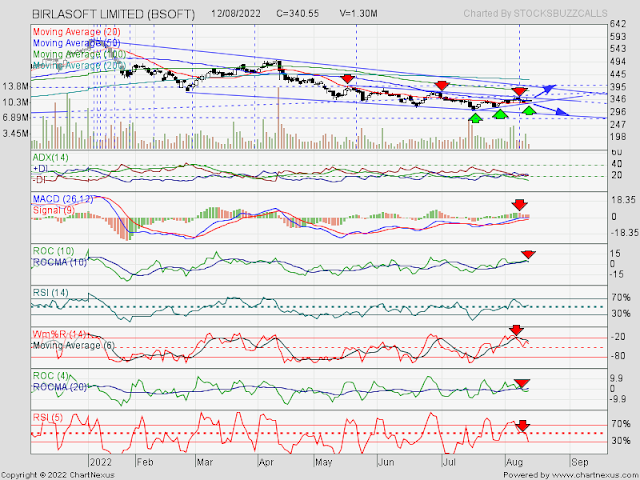Click the 70% level of RSI (14) panel
The width and height of the screenshot is (640, 480).
tap(620, 298)
